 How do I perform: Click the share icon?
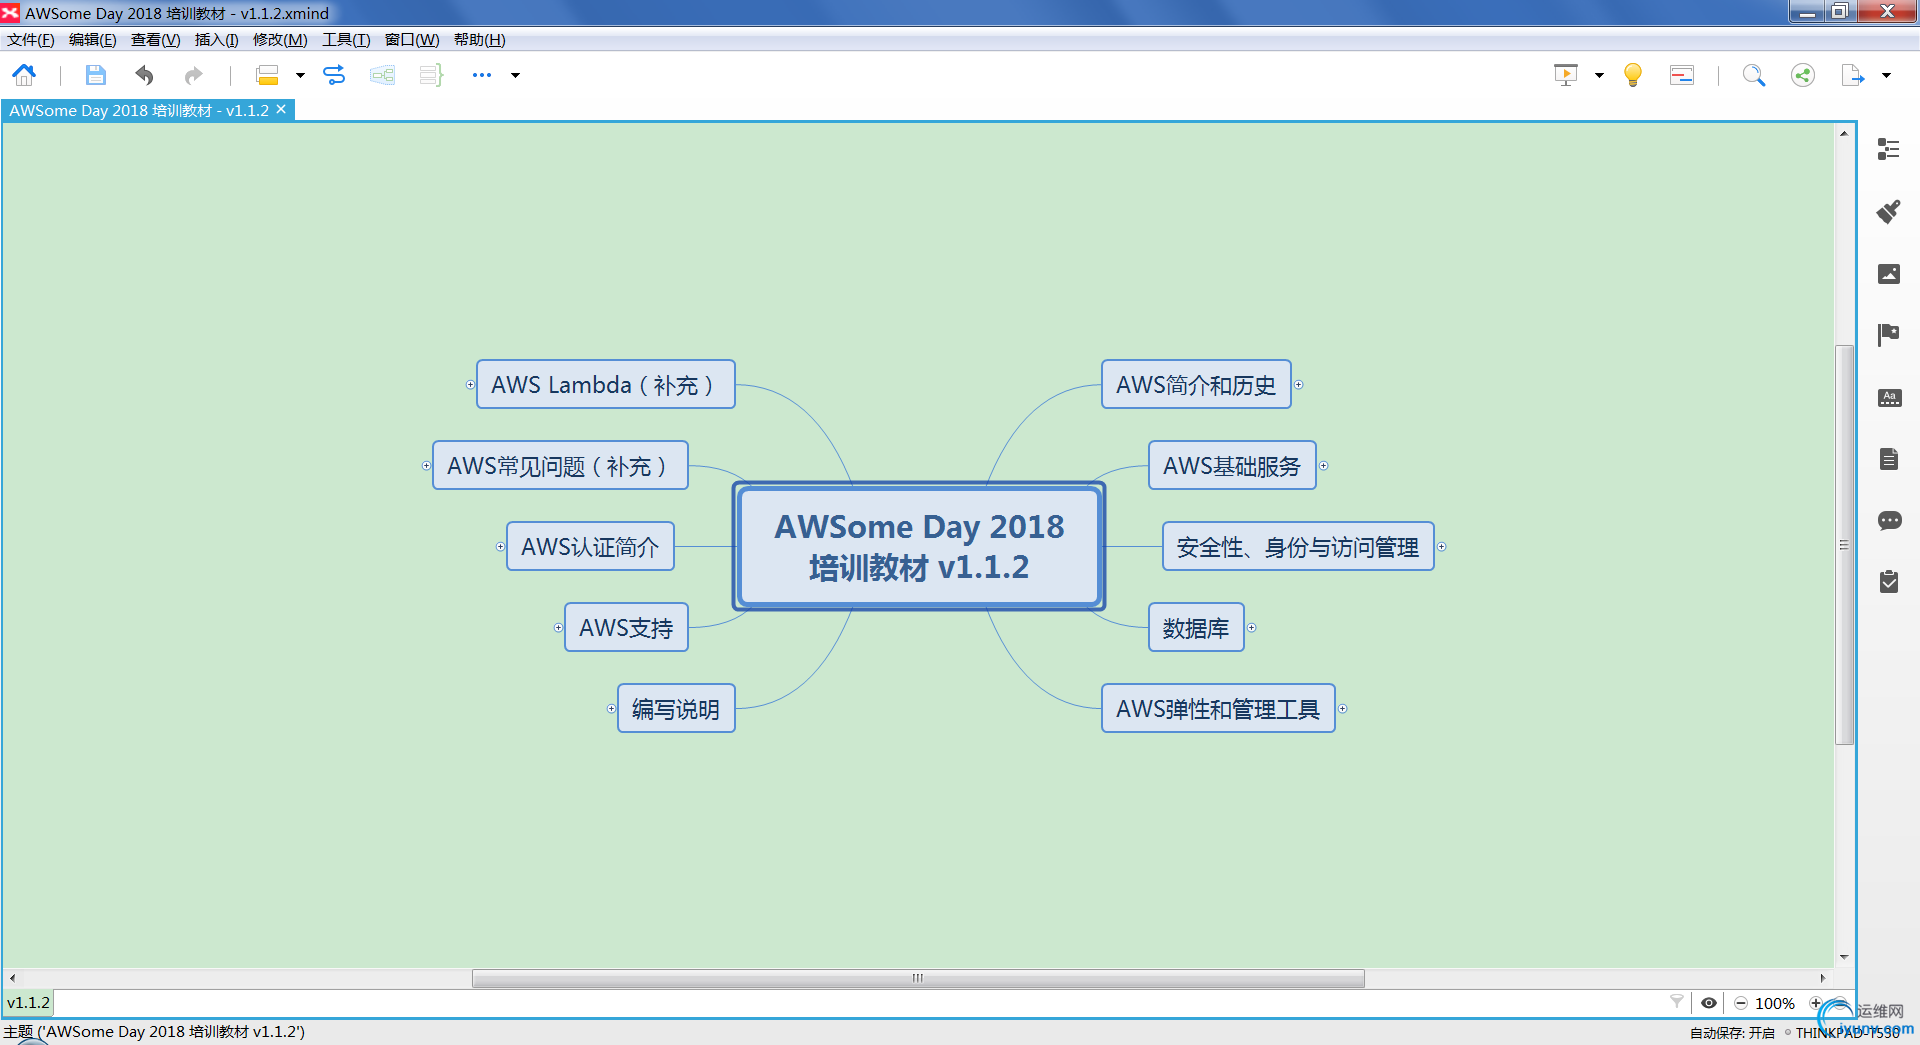(1803, 75)
